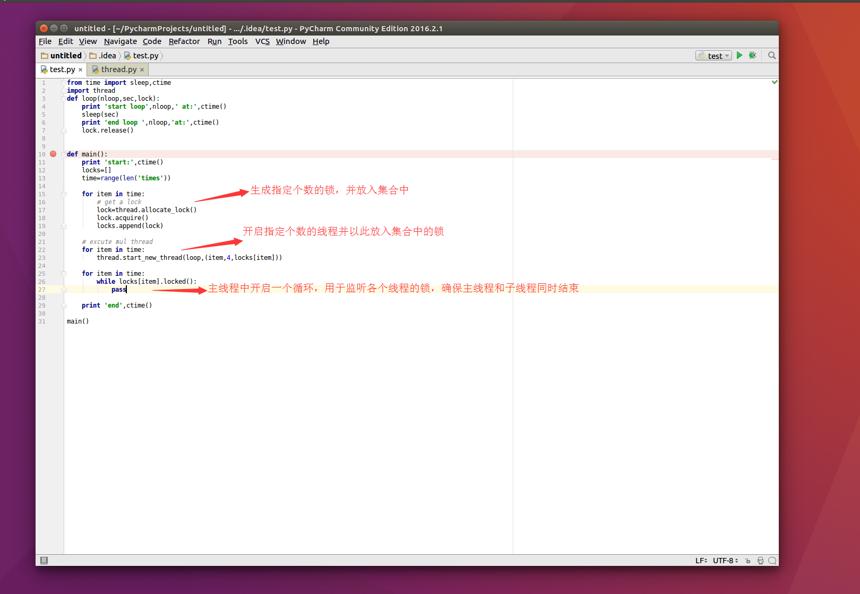Click the tool windows icon in status bar corner
860x594 pixels.
[x=44, y=560]
